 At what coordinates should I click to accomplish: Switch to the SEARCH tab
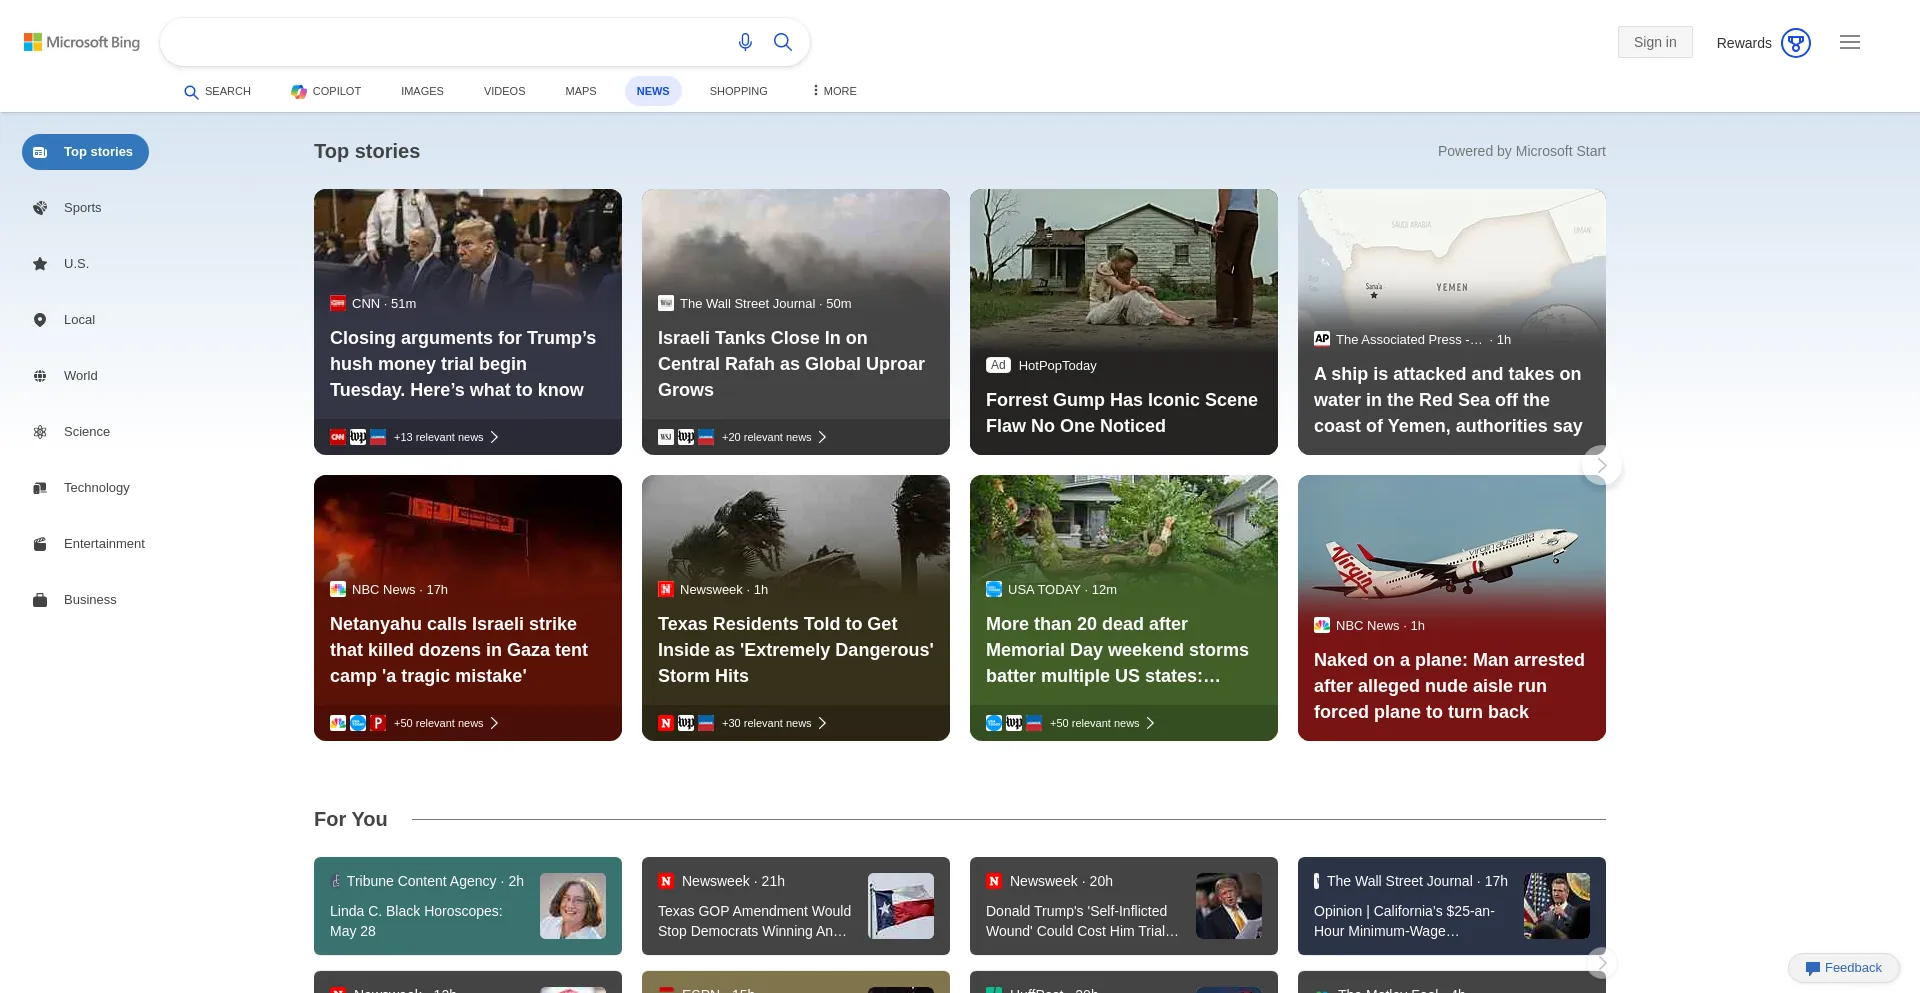click(x=217, y=91)
